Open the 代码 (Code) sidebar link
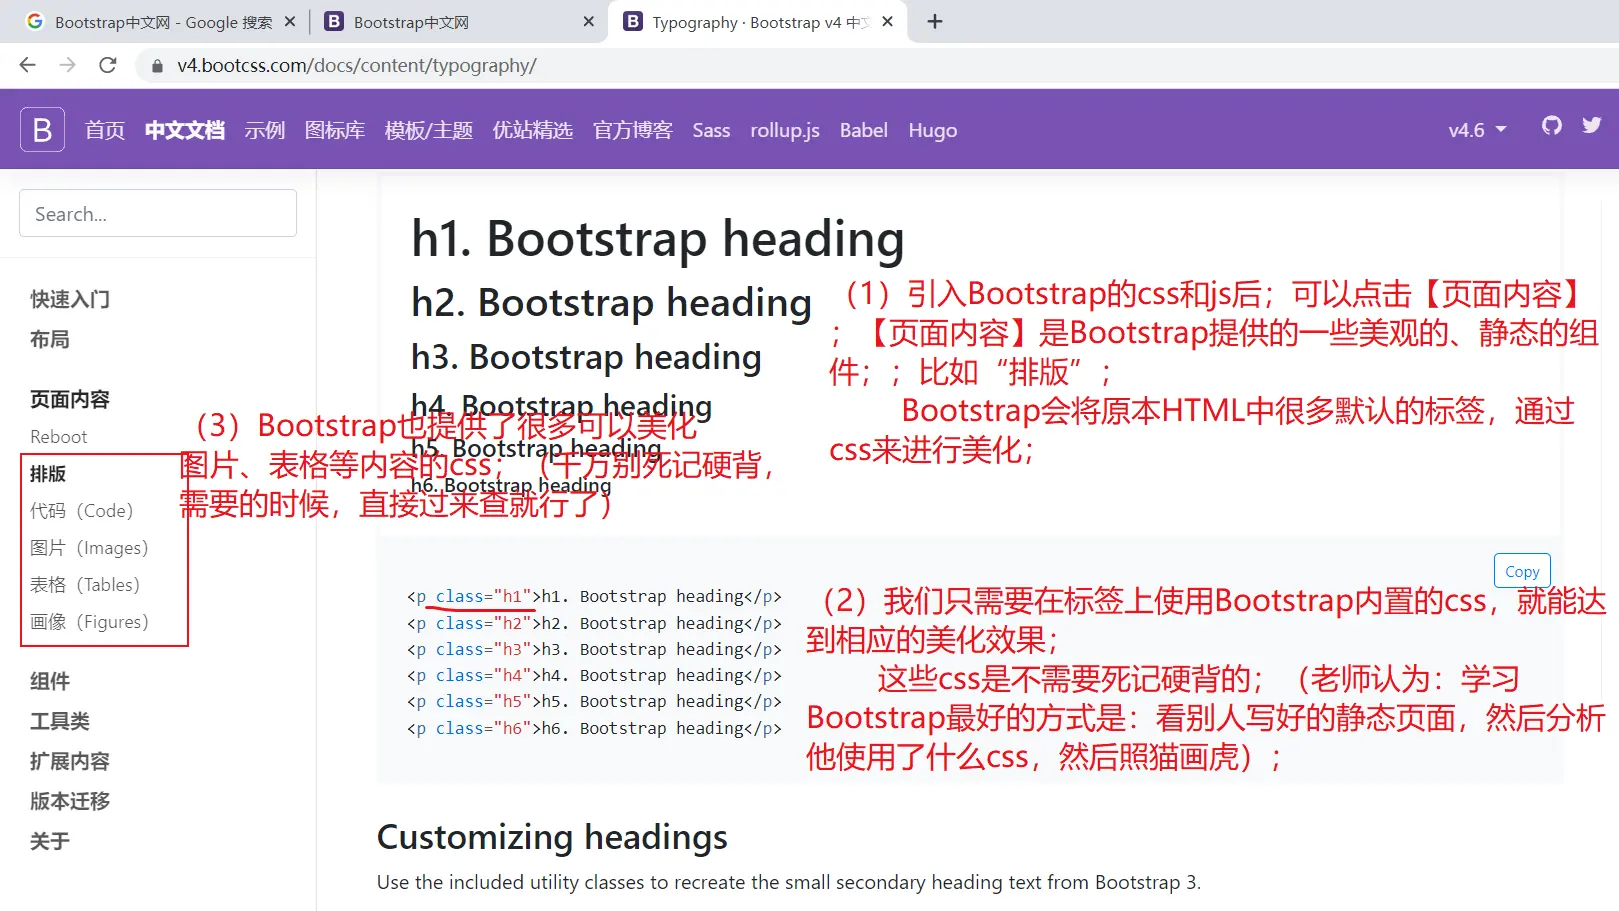The image size is (1619, 911). (x=82, y=511)
